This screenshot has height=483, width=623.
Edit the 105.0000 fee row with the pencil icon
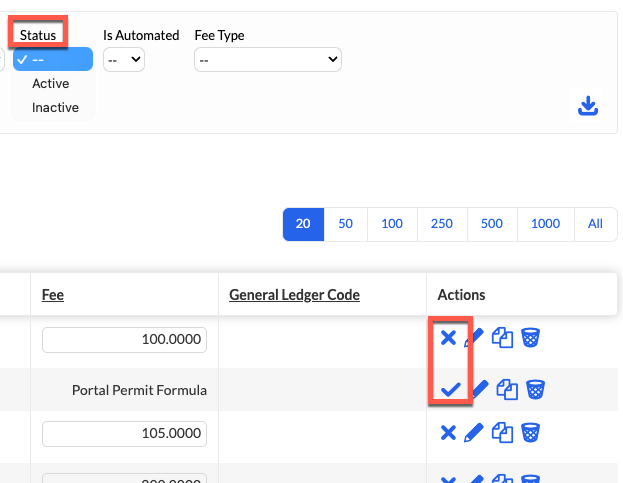pos(474,433)
